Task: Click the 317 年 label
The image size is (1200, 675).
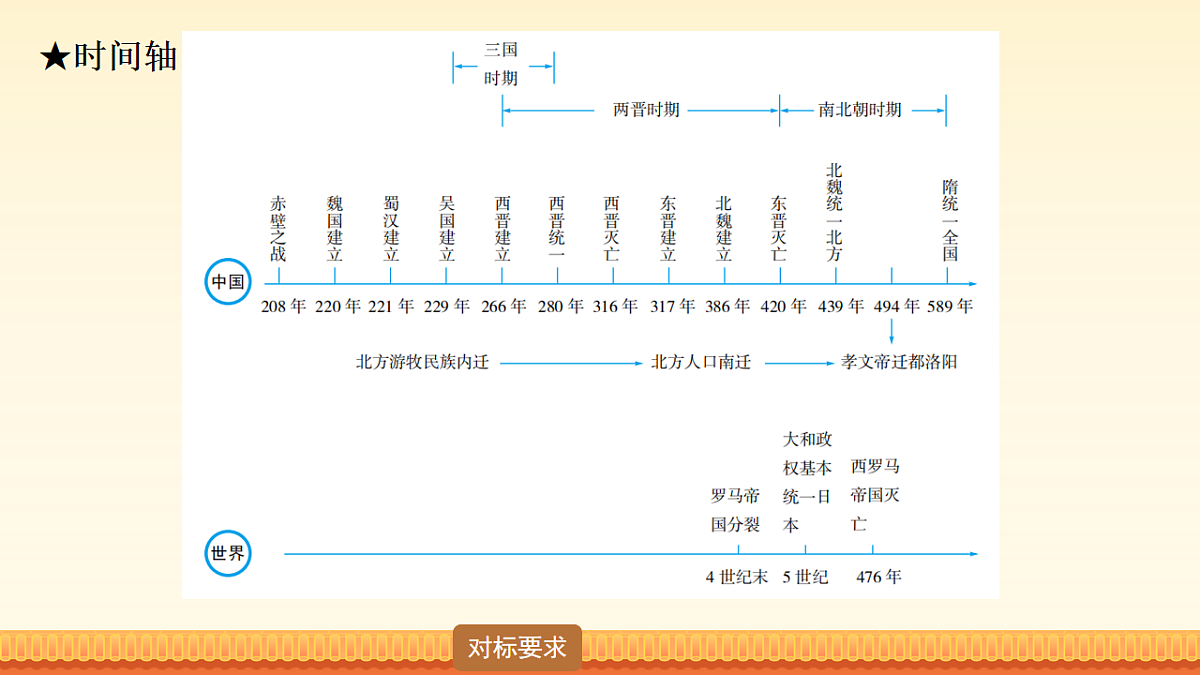Action: click(x=672, y=307)
